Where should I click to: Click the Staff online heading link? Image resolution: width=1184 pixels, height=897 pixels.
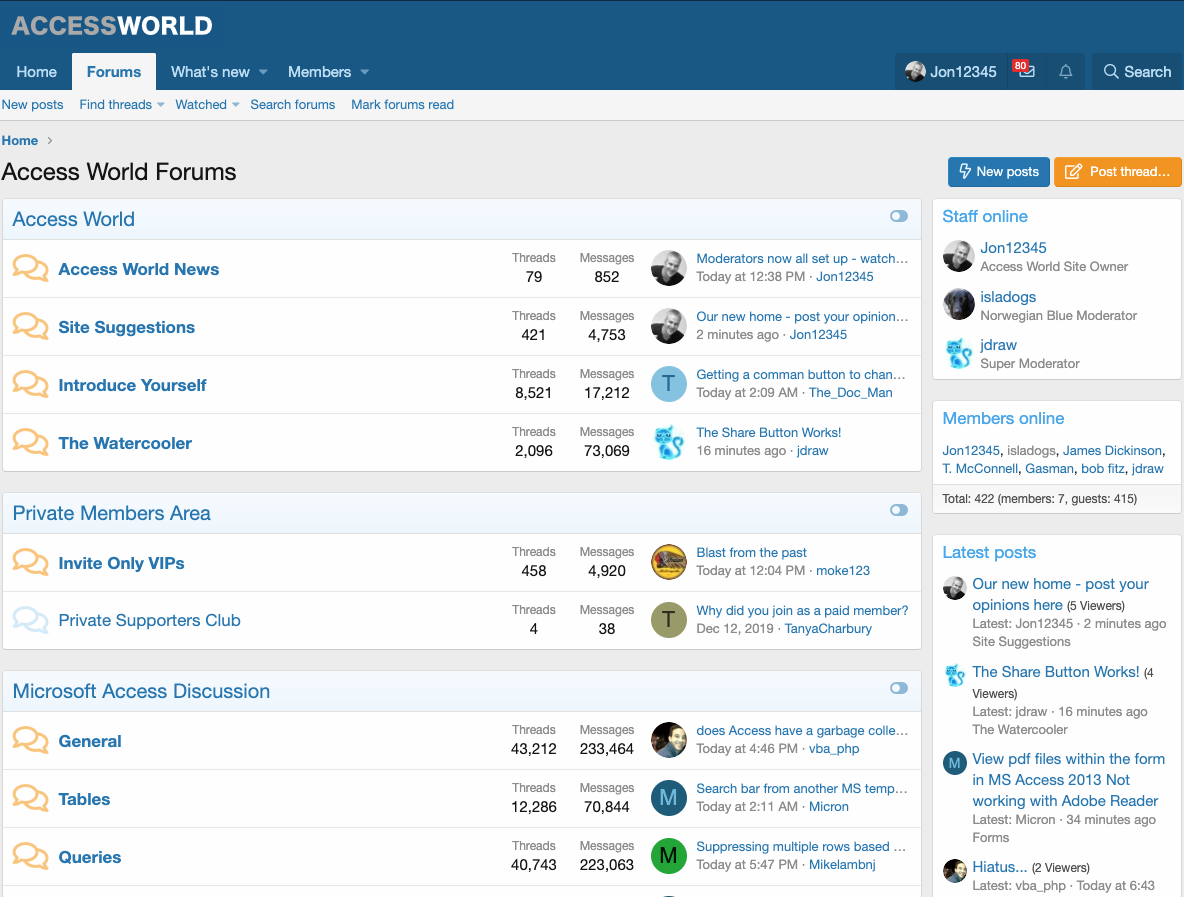click(x=985, y=216)
